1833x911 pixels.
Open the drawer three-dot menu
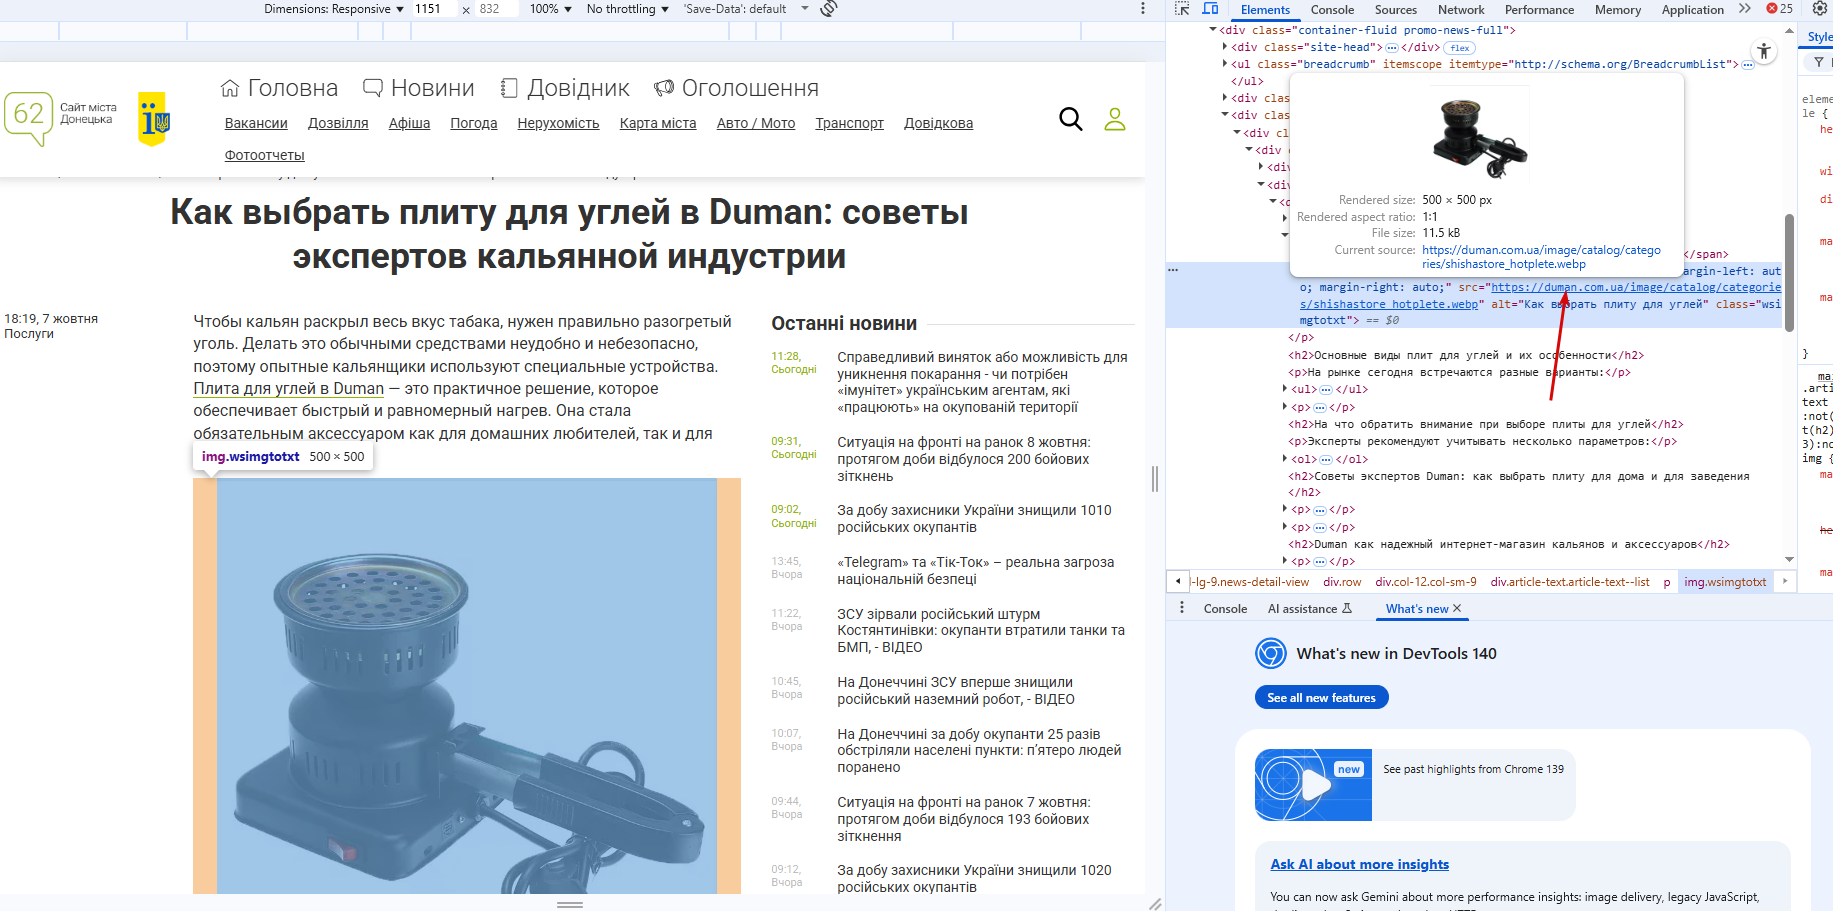pos(1182,608)
